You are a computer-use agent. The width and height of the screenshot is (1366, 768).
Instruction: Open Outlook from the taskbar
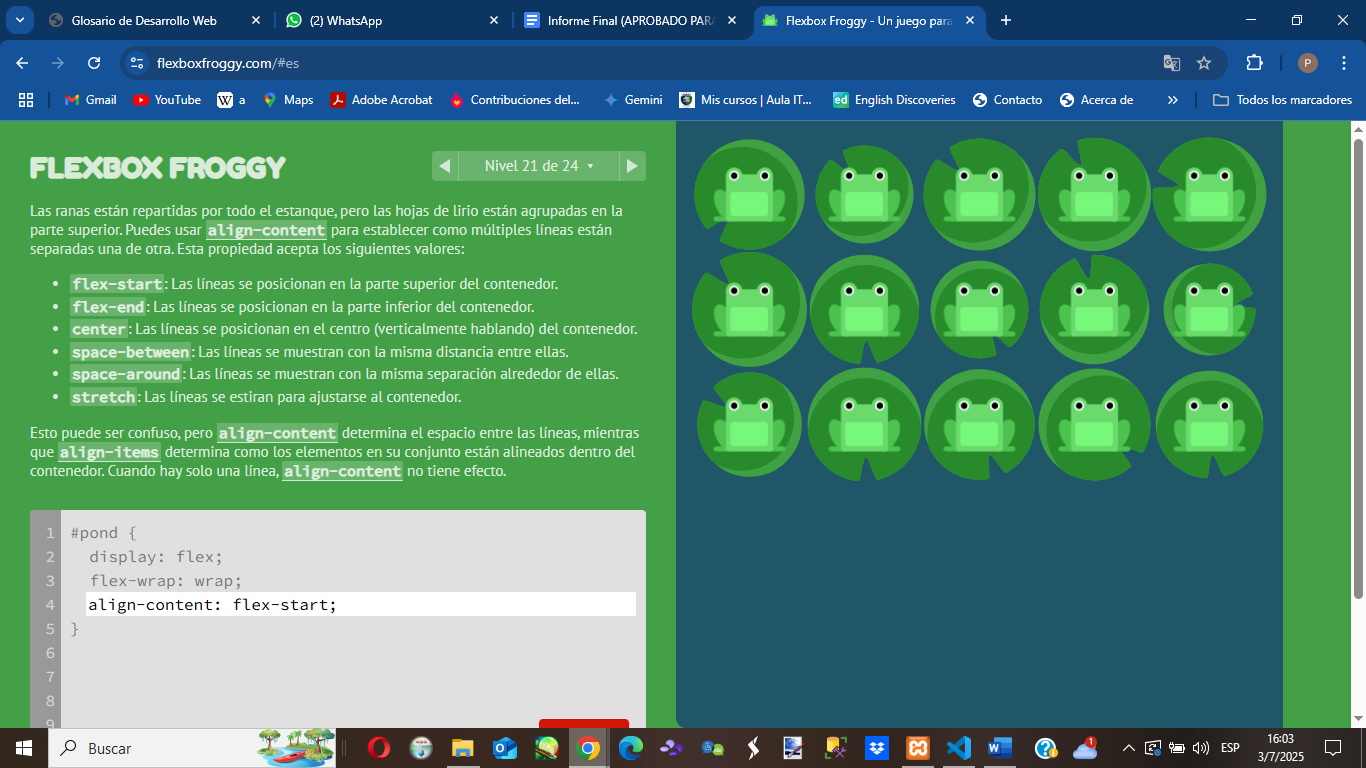504,748
